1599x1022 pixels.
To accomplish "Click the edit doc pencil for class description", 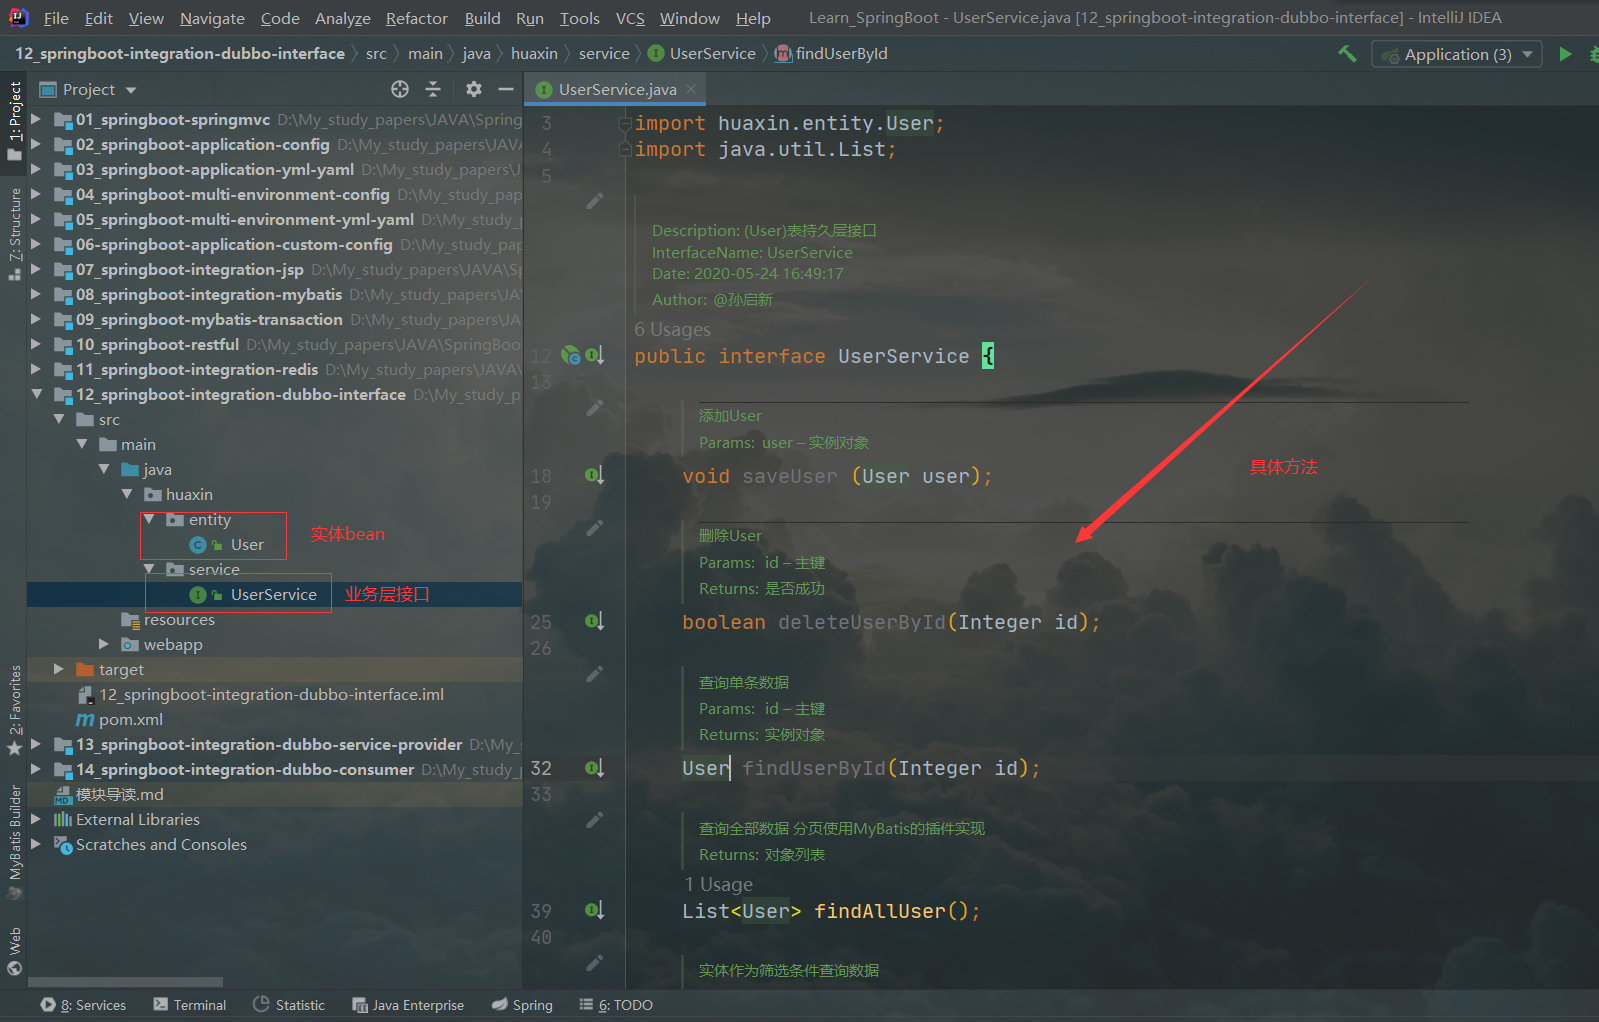I will click(x=595, y=201).
